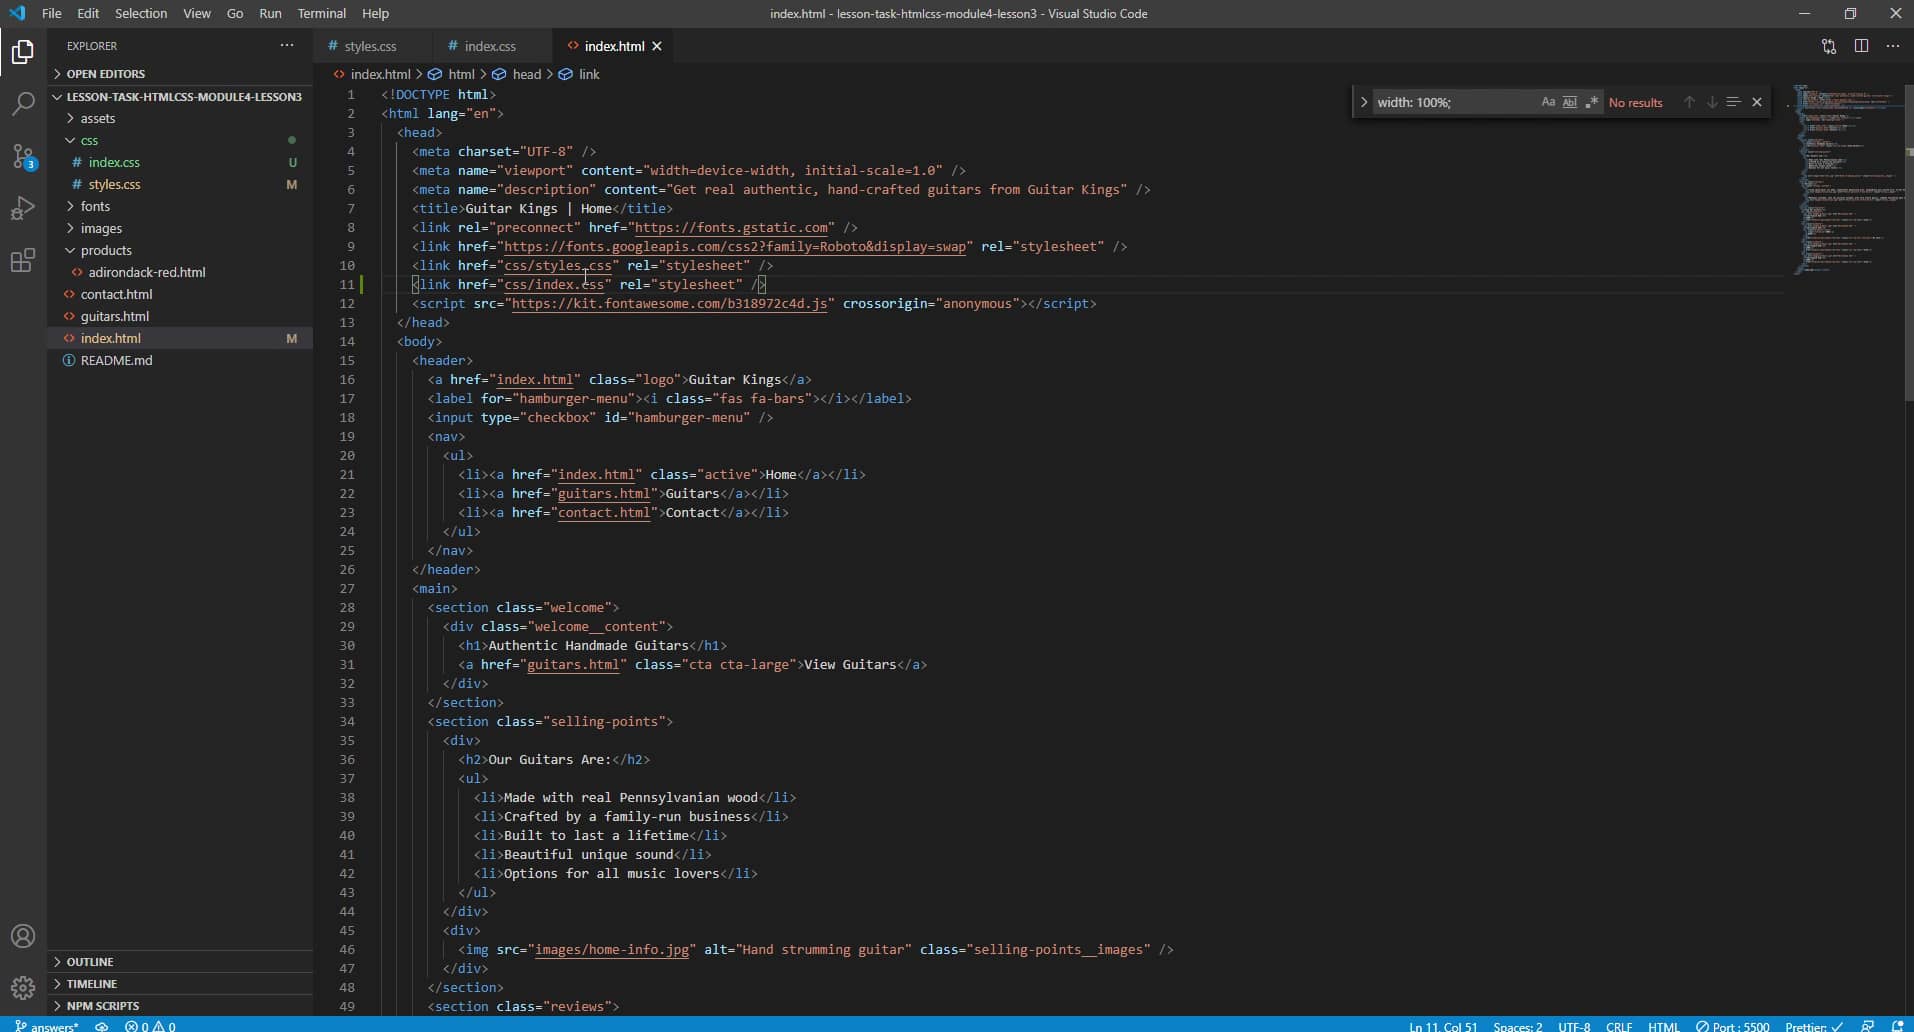Open the Terminal menu
Viewport: 1914px width, 1032px height.
pyautogui.click(x=321, y=13)
